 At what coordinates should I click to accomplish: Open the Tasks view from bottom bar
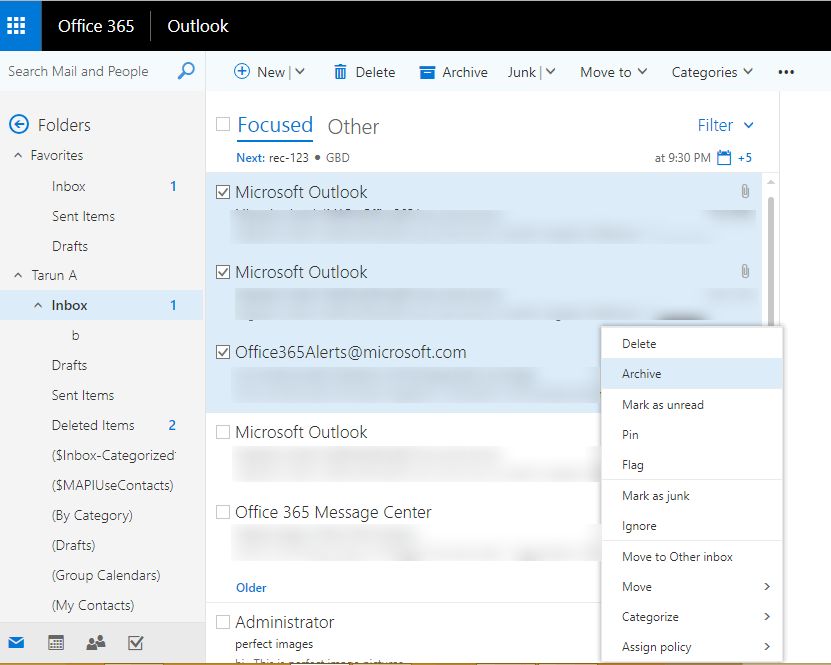136,643
